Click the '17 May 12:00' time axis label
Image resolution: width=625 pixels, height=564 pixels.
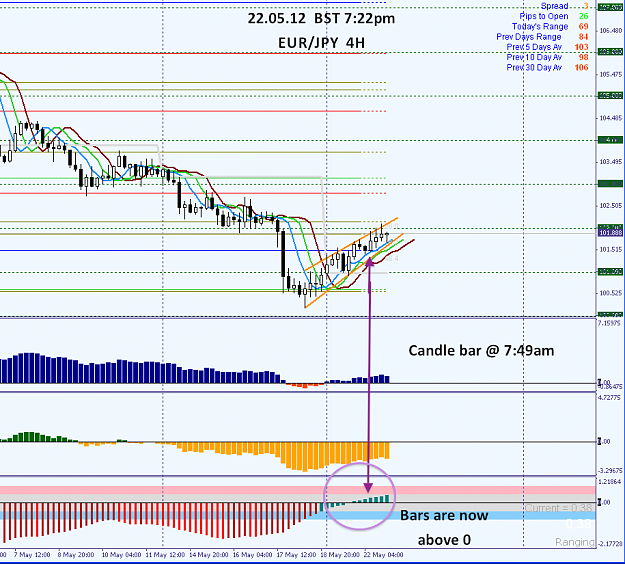(296, 555)
